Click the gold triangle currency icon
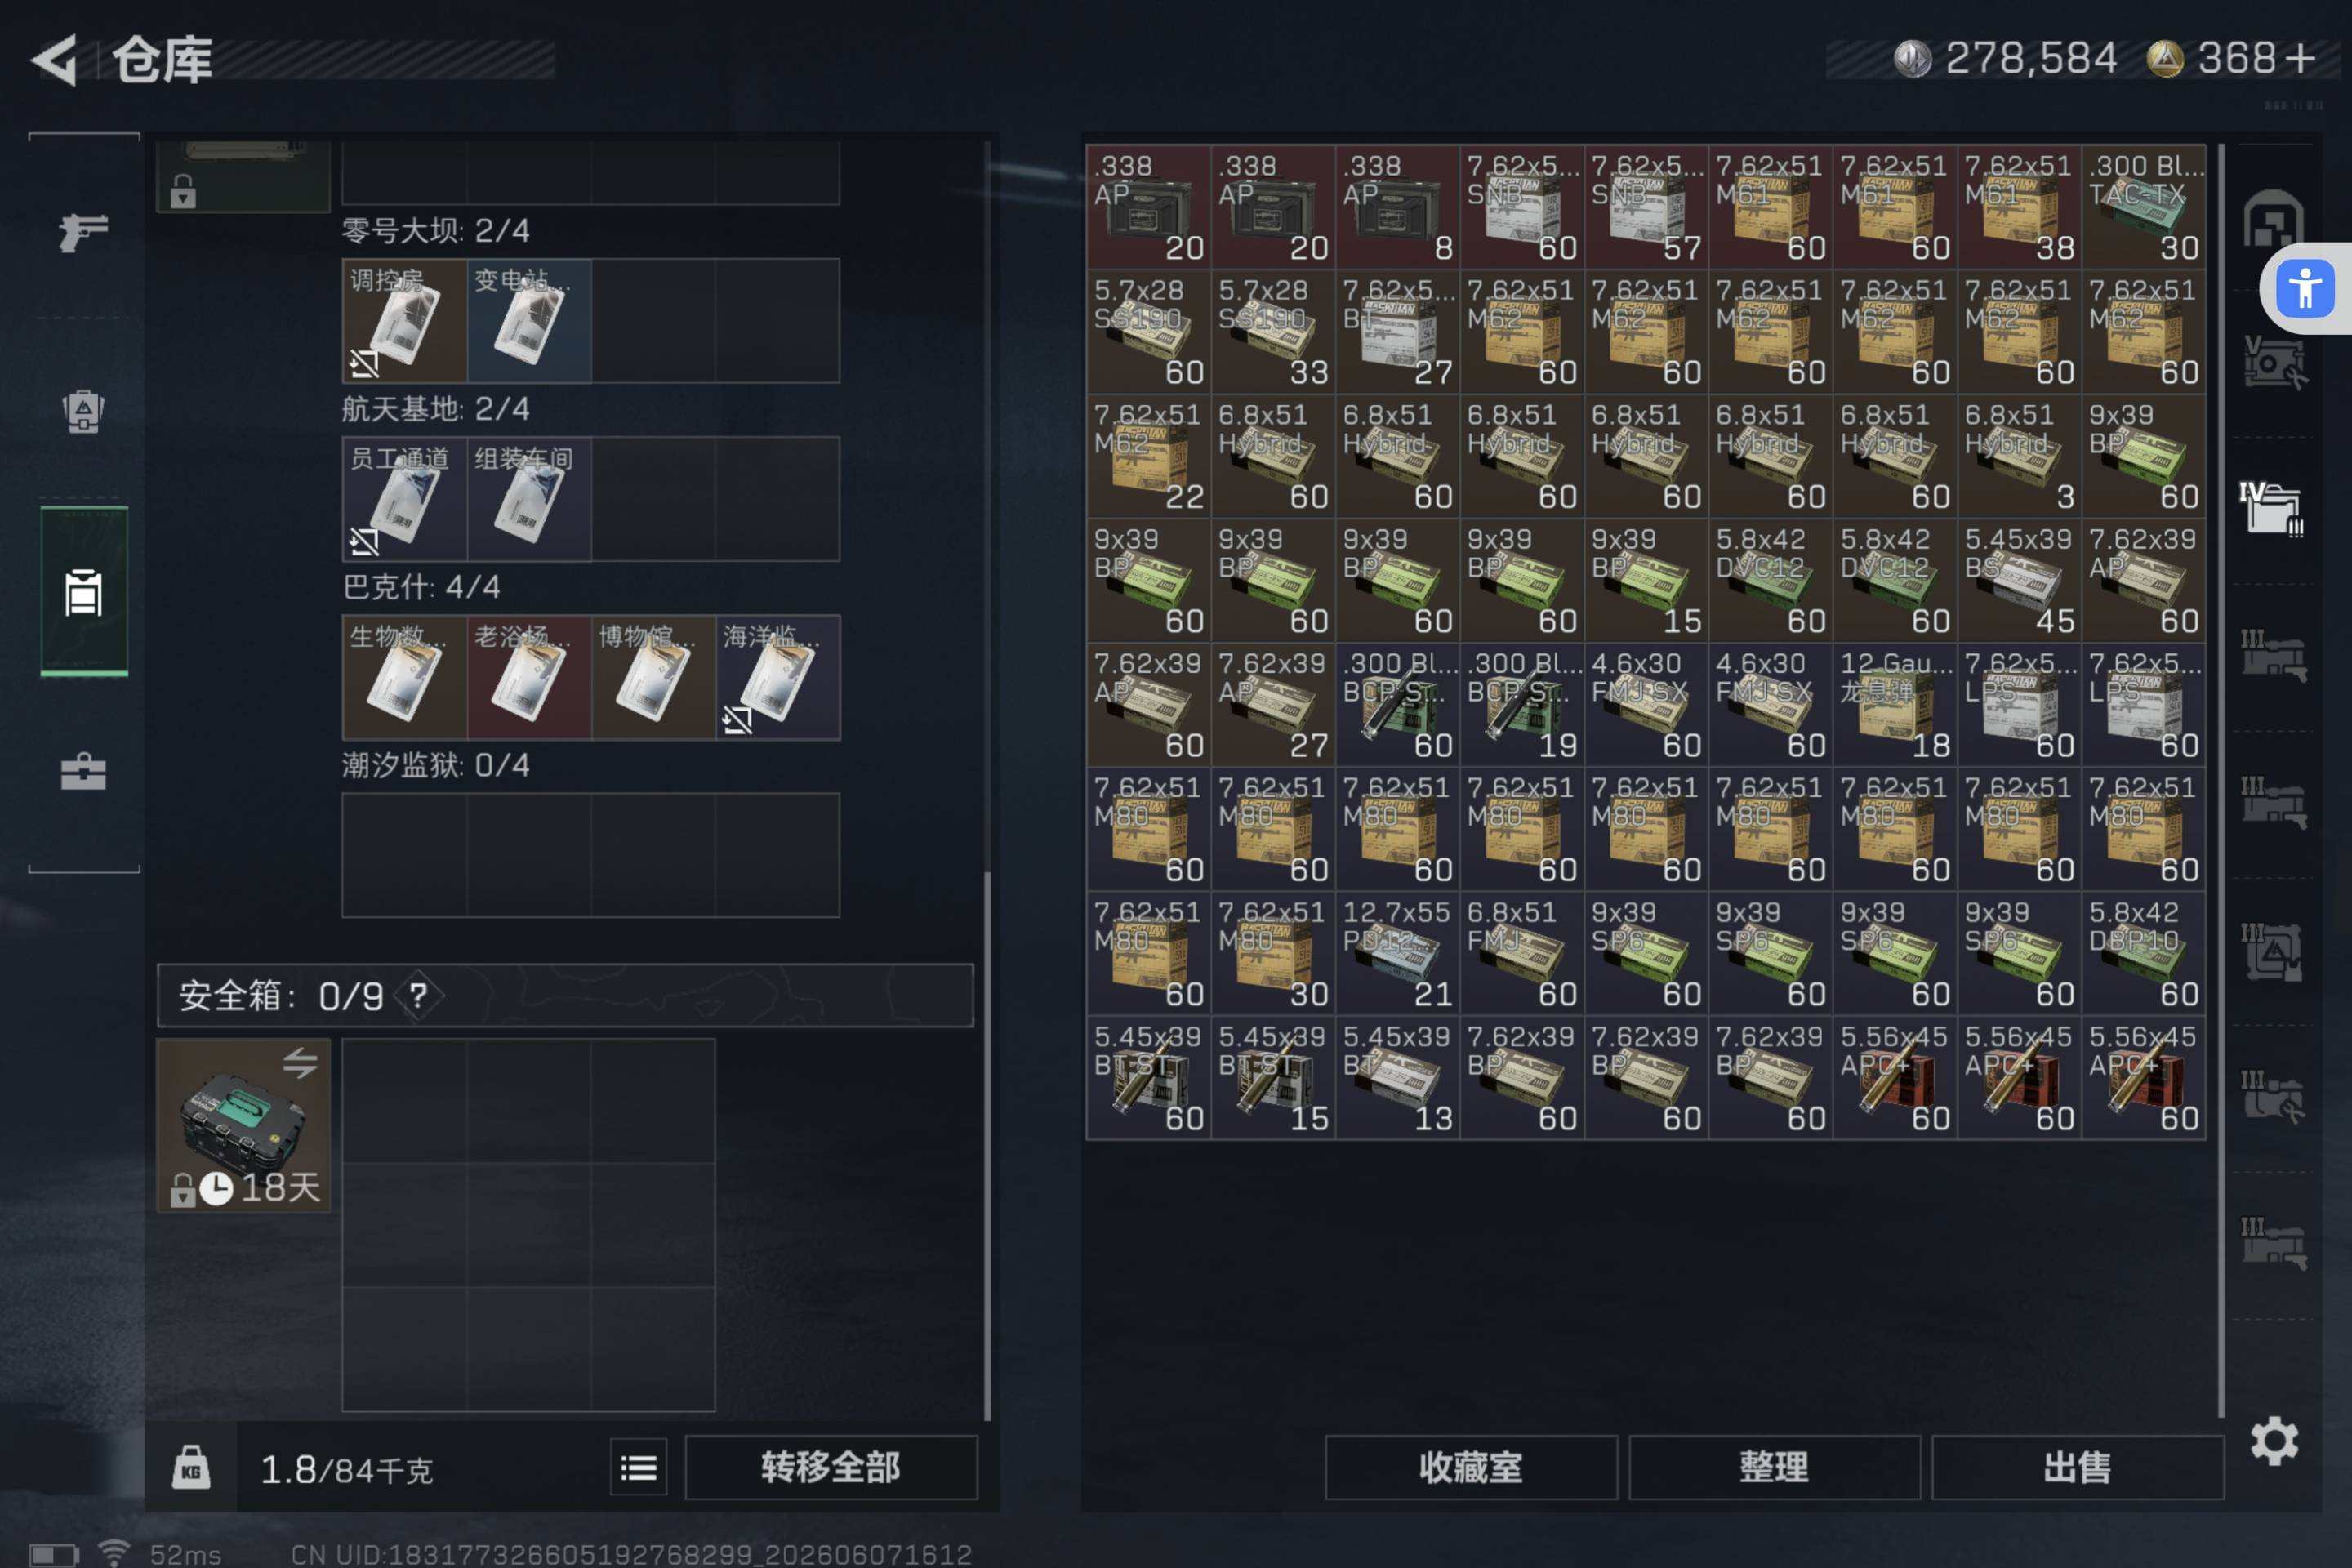This screenshot has width=2352, height=1568. click(2165, 58)
